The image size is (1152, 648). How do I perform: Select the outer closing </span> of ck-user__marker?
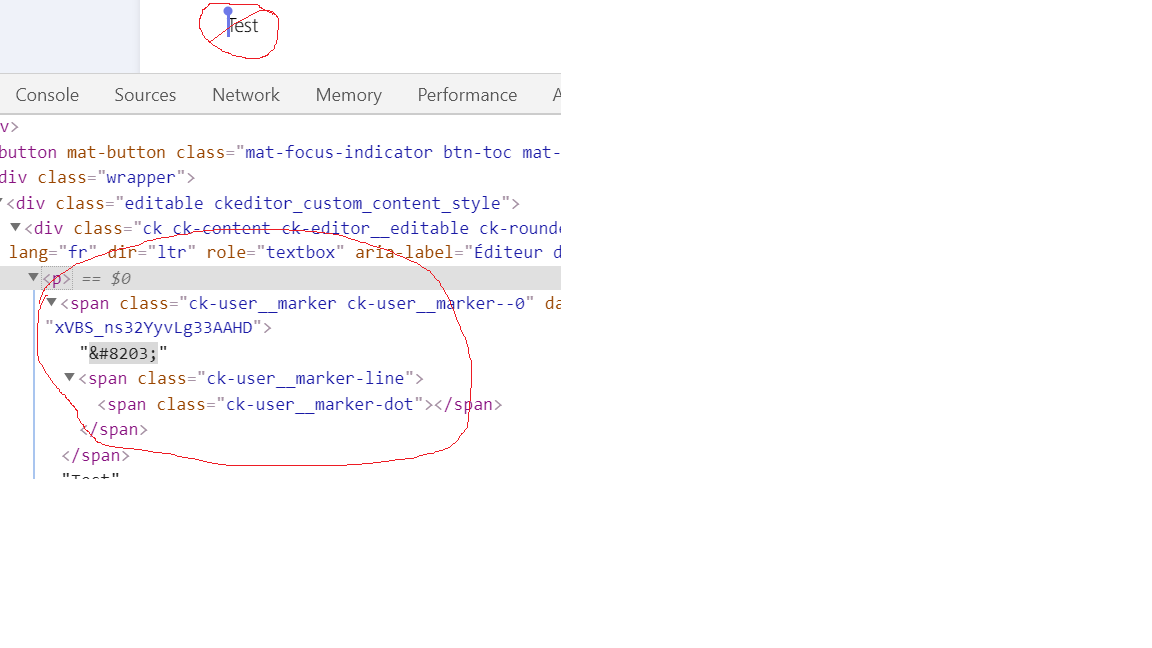[x=96, y=456]
